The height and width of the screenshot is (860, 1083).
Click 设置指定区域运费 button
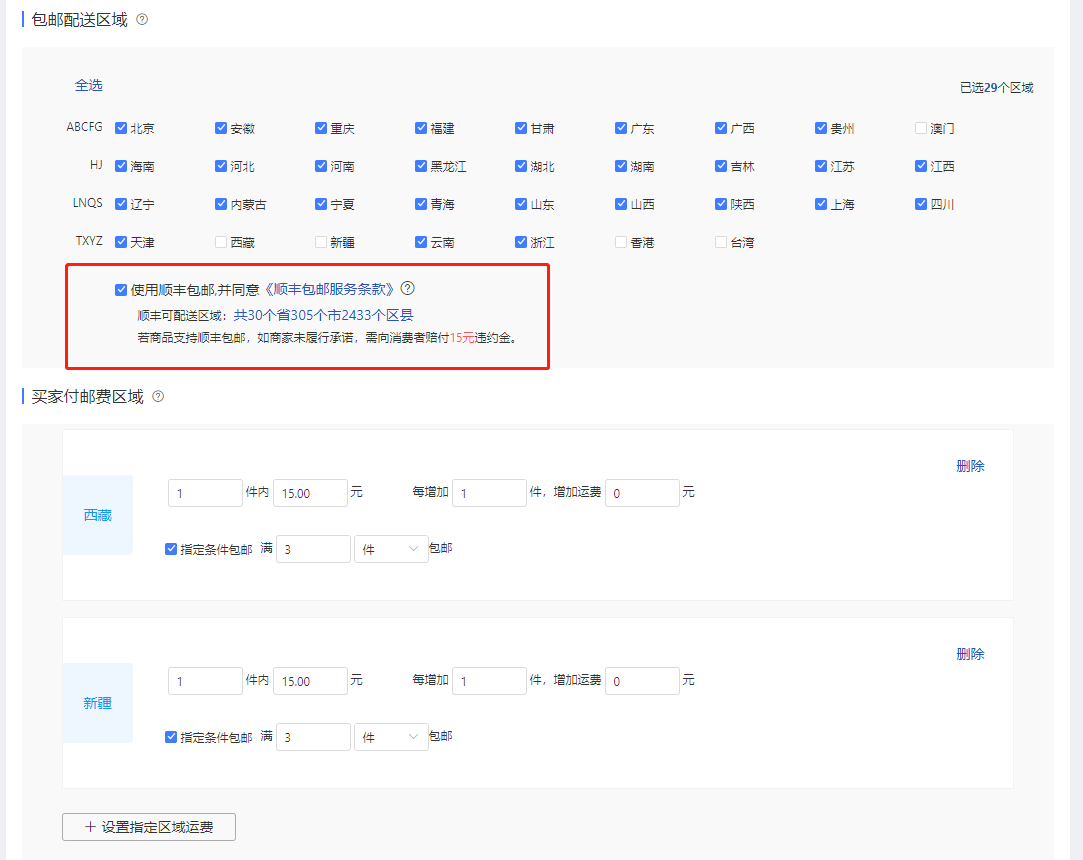click(x=149, y=827)
